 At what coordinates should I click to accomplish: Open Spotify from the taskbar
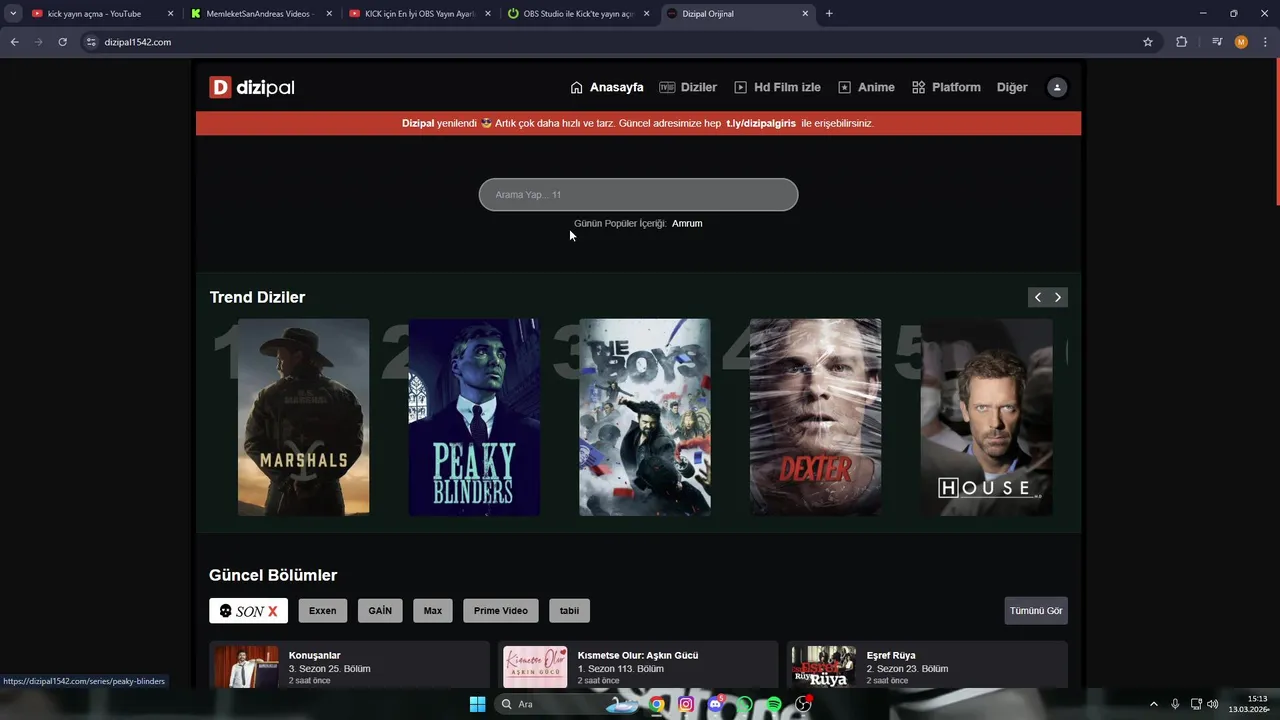point(773,704)
